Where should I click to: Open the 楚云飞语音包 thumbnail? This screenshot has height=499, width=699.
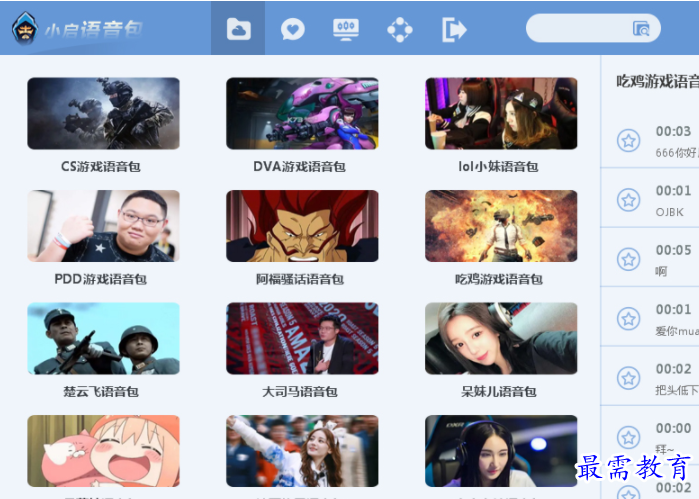pyautogui.click(x=103, y=338)
